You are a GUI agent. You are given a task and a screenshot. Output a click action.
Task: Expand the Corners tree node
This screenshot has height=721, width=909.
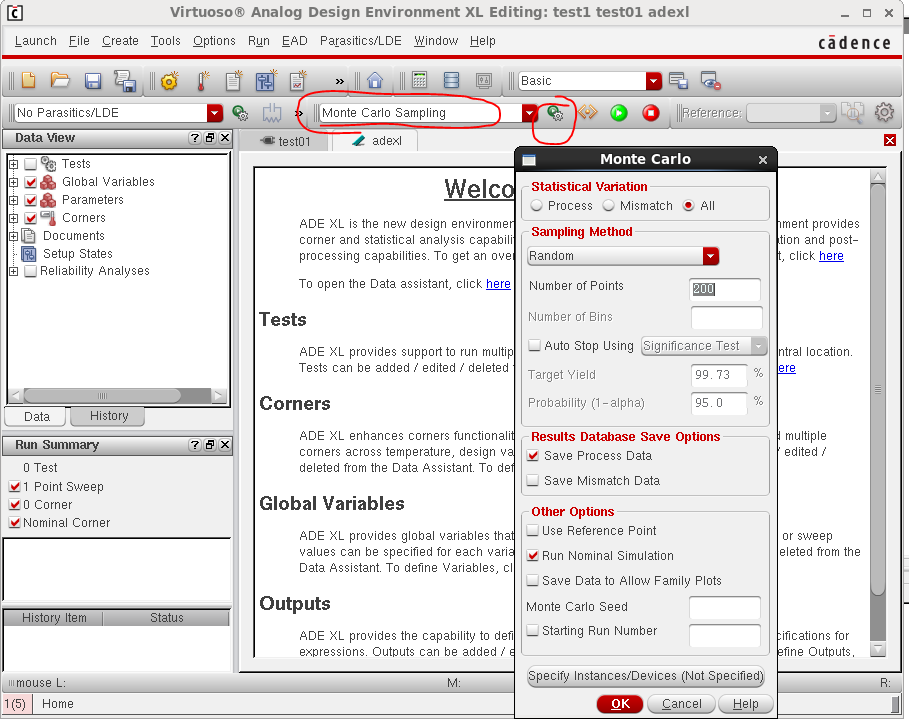click(x=13, y=218)
